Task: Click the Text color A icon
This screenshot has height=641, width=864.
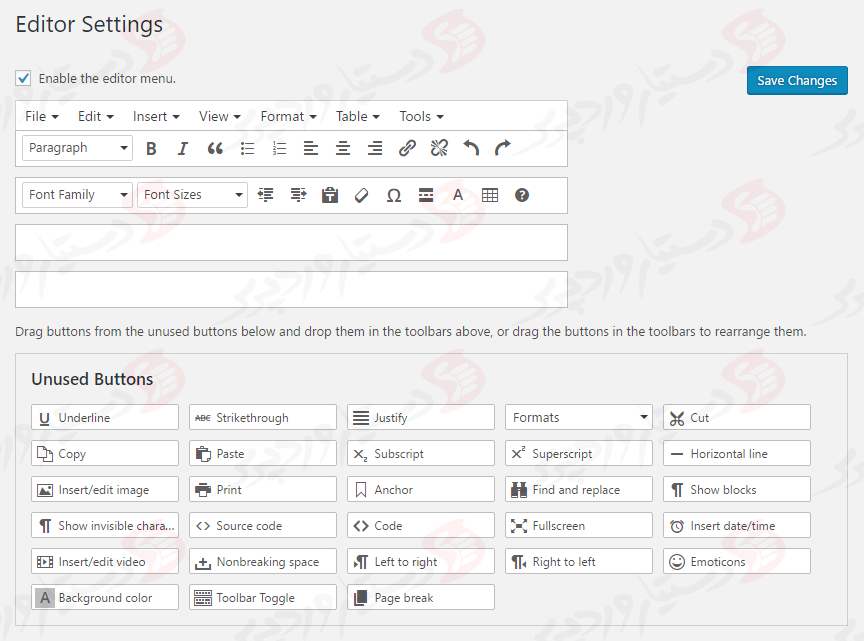Action: click(x=458, y=195)
